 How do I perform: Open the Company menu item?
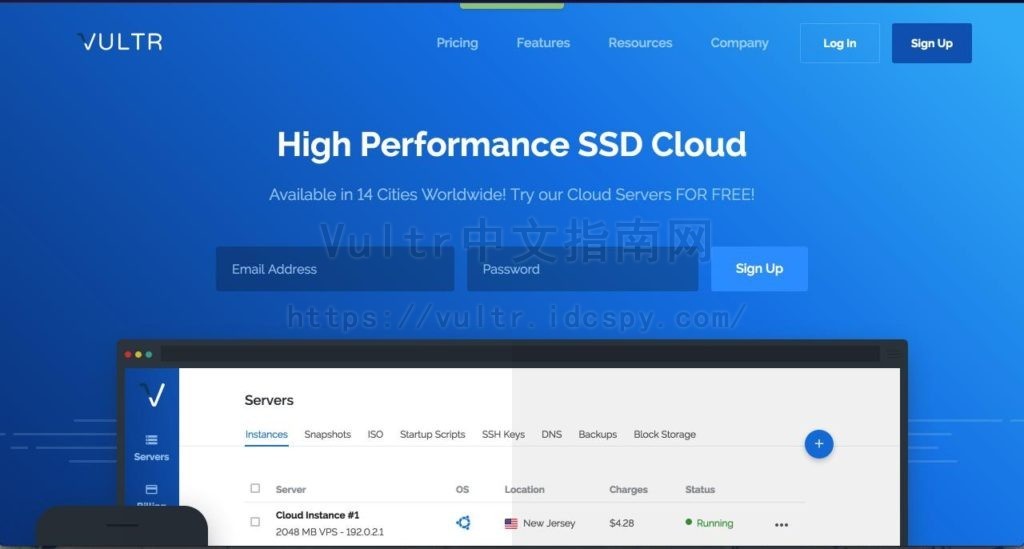[x=739, y=43]
